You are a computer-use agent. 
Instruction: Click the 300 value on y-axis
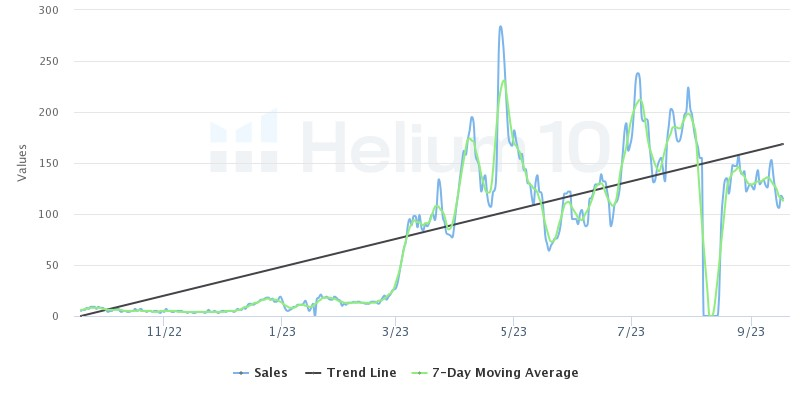48,10
